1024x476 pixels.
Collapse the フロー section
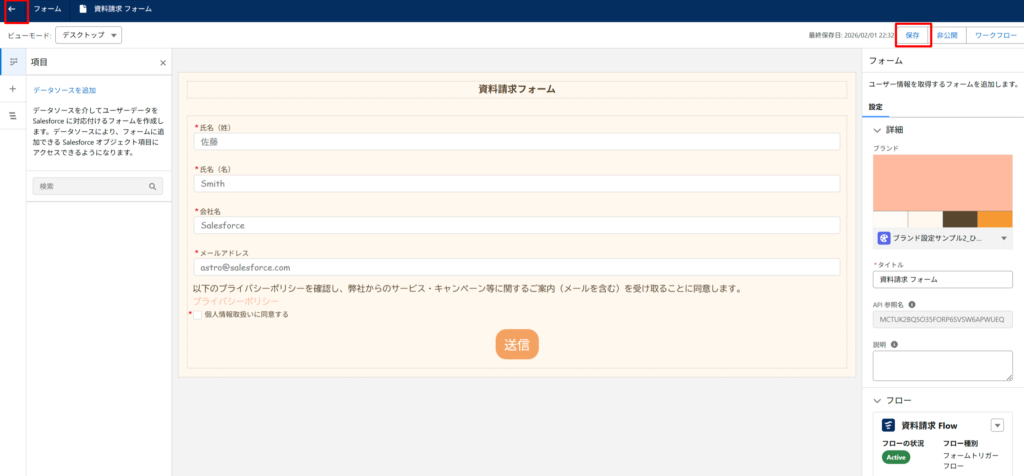877,400
